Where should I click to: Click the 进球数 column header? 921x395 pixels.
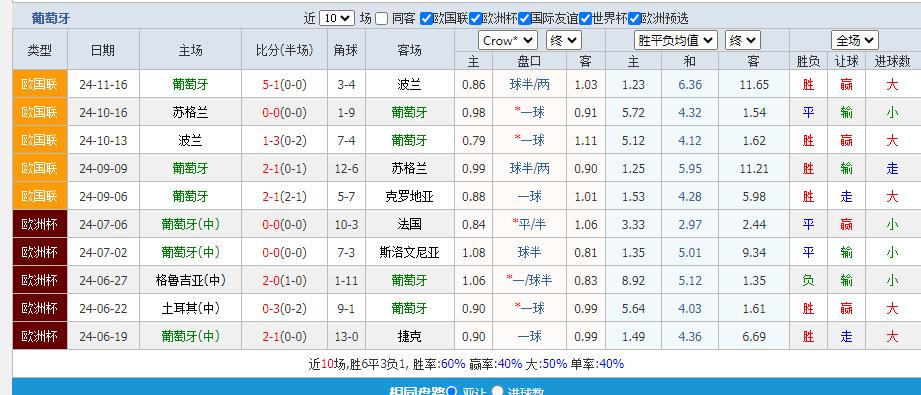(x=892, y=61)
